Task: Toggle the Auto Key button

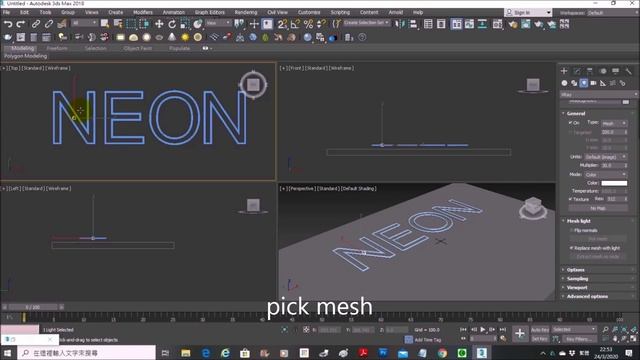Action: pos(540,330)
